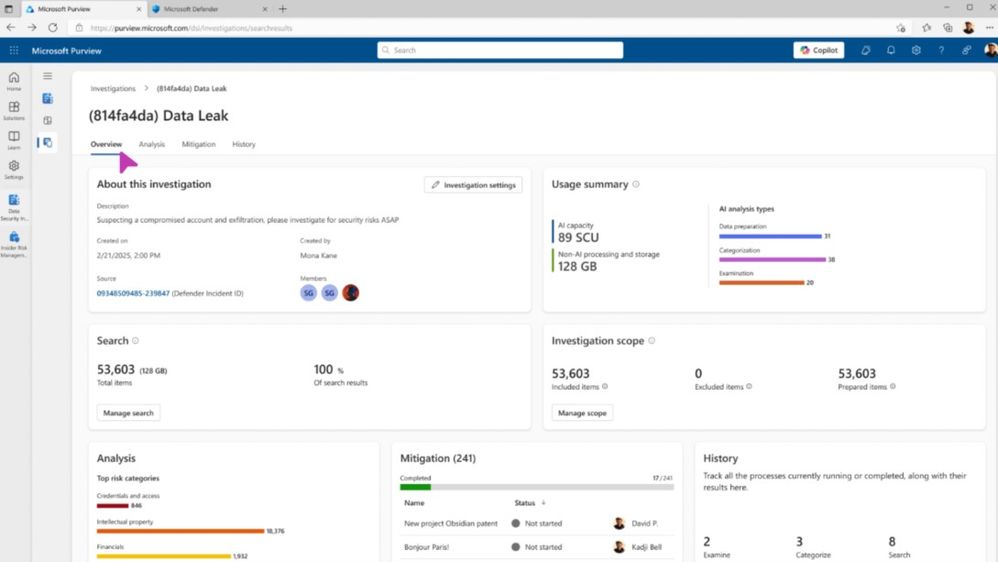Click the Manage scope button
The width and height of the screenshot is (998, 562).
[x=582, y=413]
